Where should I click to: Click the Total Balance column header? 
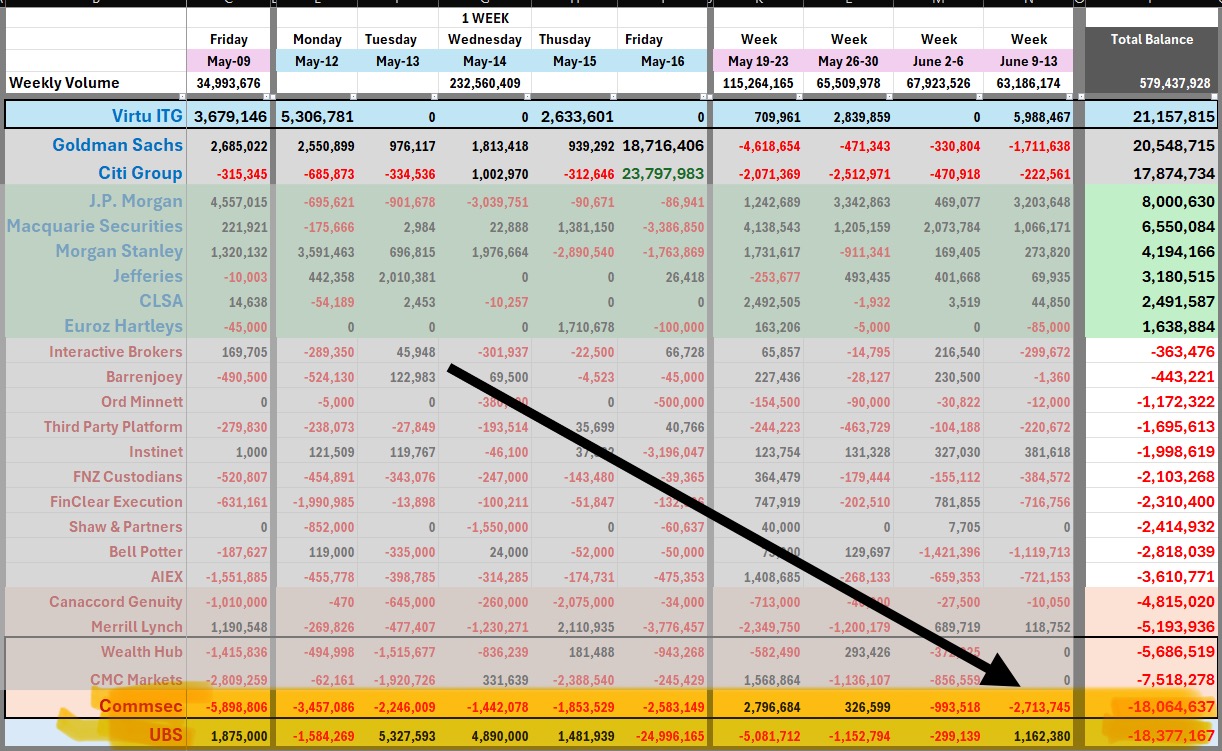pos(1152,40)
